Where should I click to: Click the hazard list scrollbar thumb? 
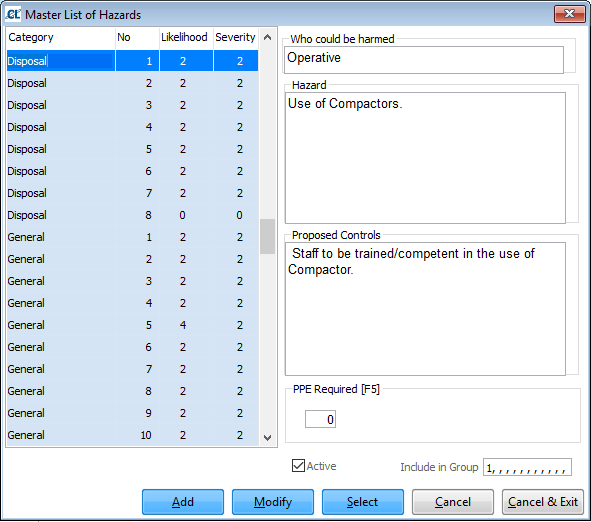tap(268, 236)
